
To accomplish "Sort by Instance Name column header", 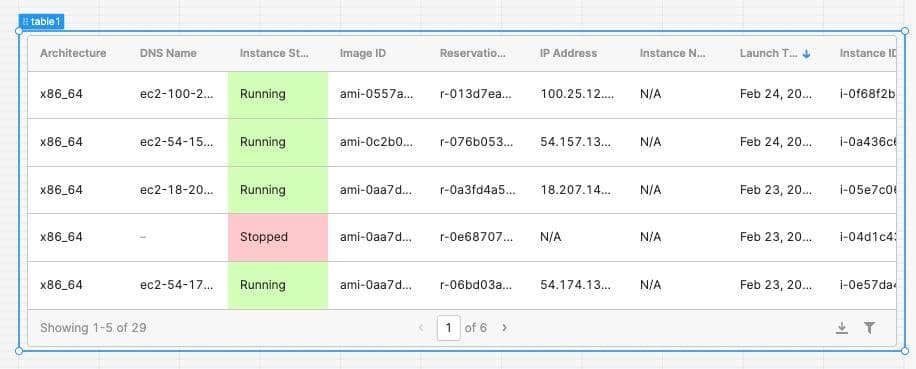I will tap(672, 53).
